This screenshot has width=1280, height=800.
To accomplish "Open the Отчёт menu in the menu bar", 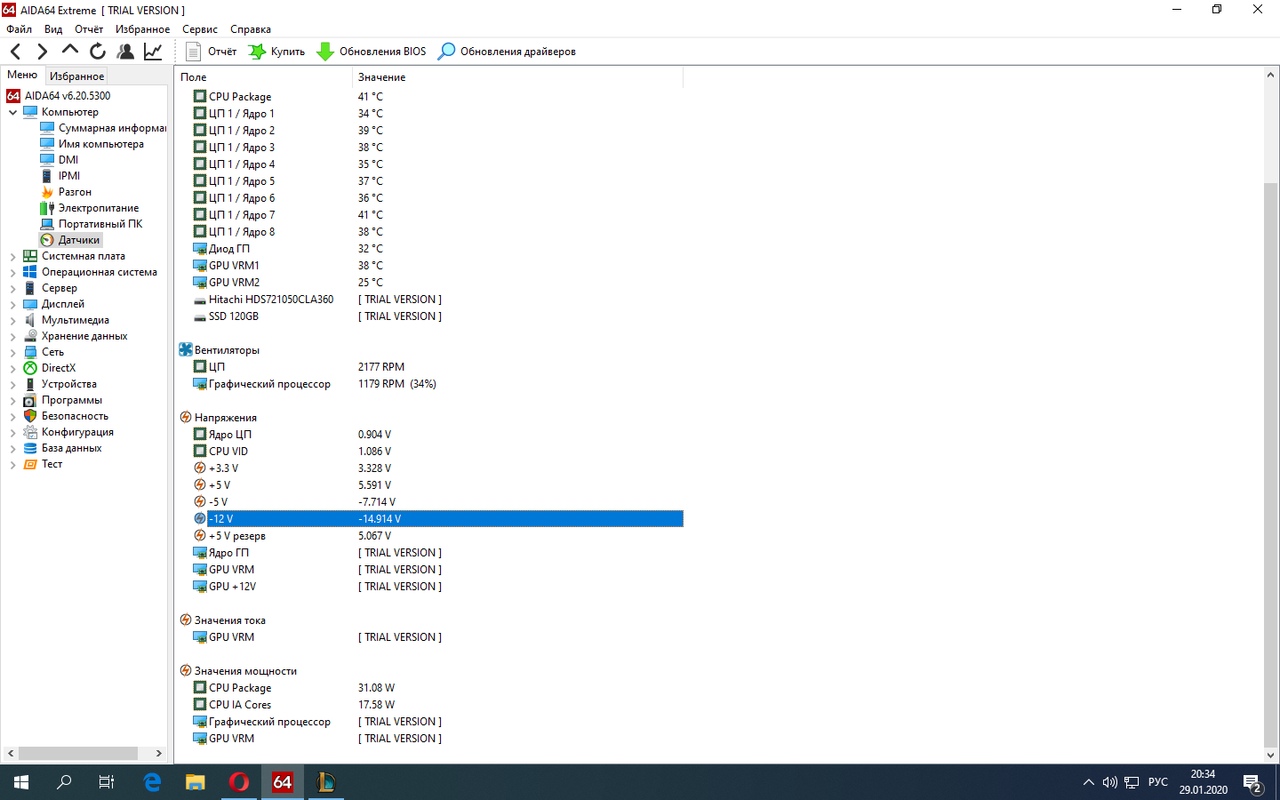I will tap(89, 29).
